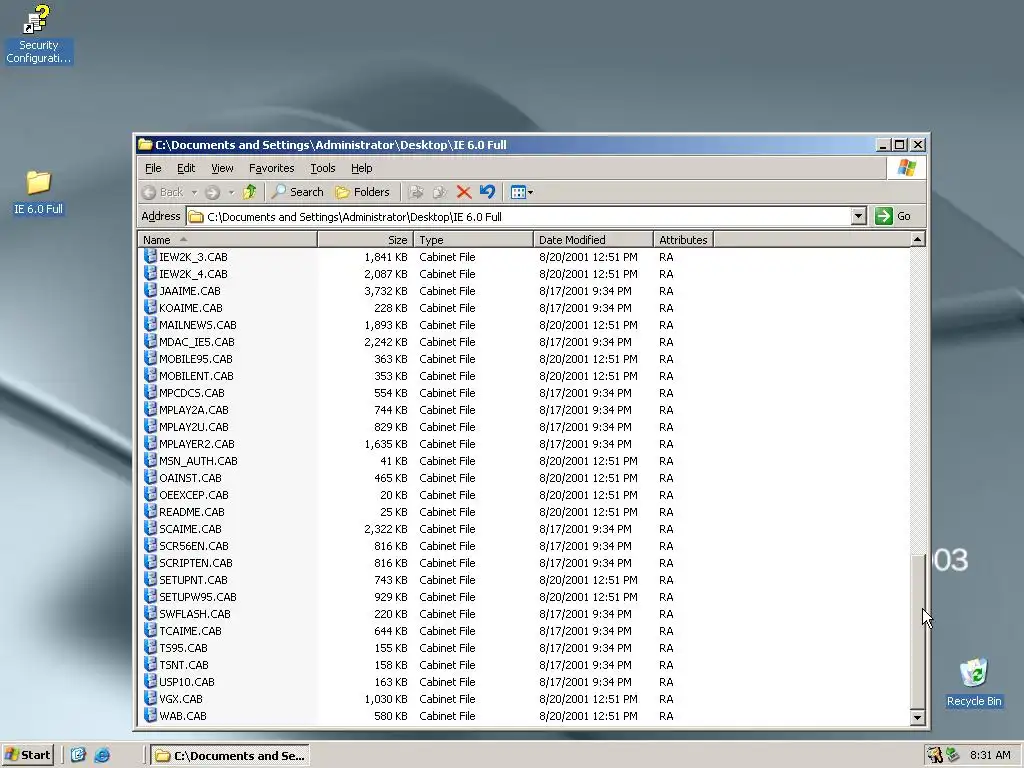1024x768 pixels.
Task: Open the Tools menu
Action: [x=323, y=168]
